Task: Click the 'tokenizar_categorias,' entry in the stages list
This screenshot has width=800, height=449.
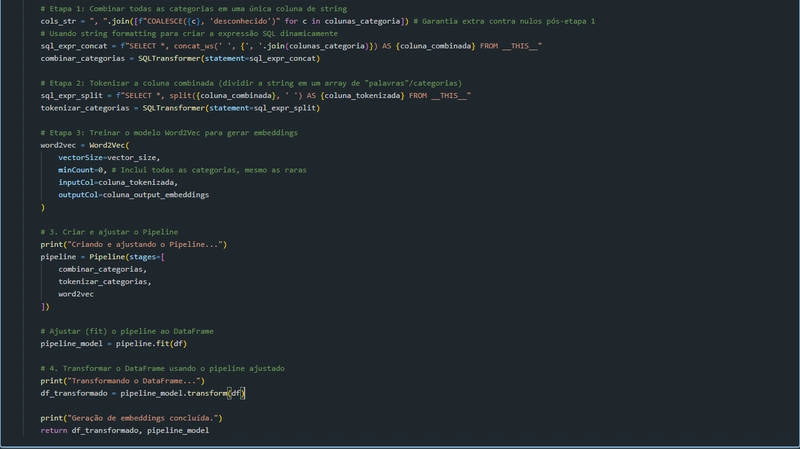Action: 105,282
